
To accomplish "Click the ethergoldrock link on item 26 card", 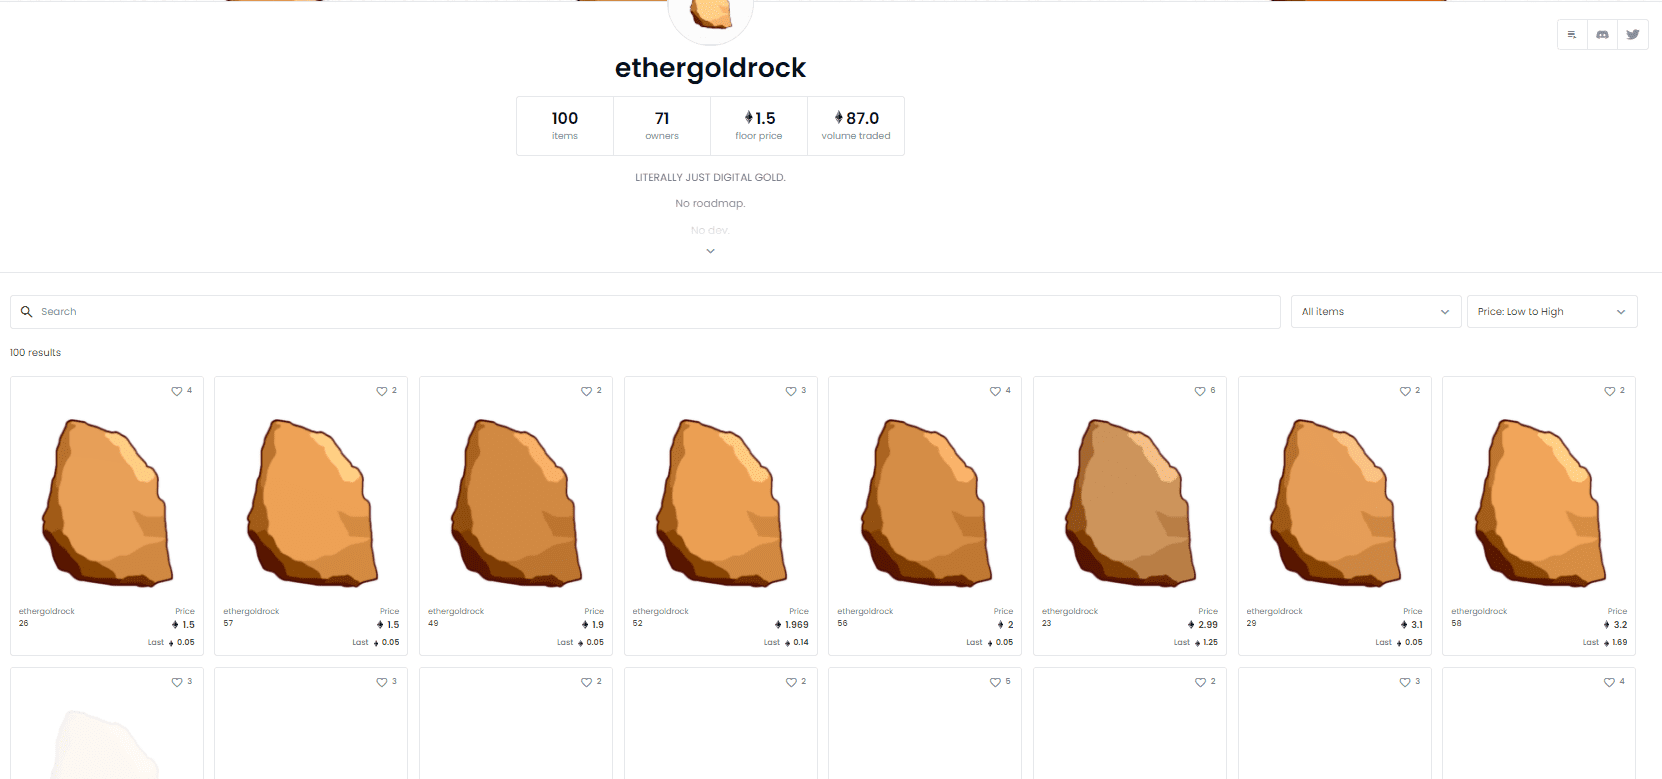I will coord(47,611).
